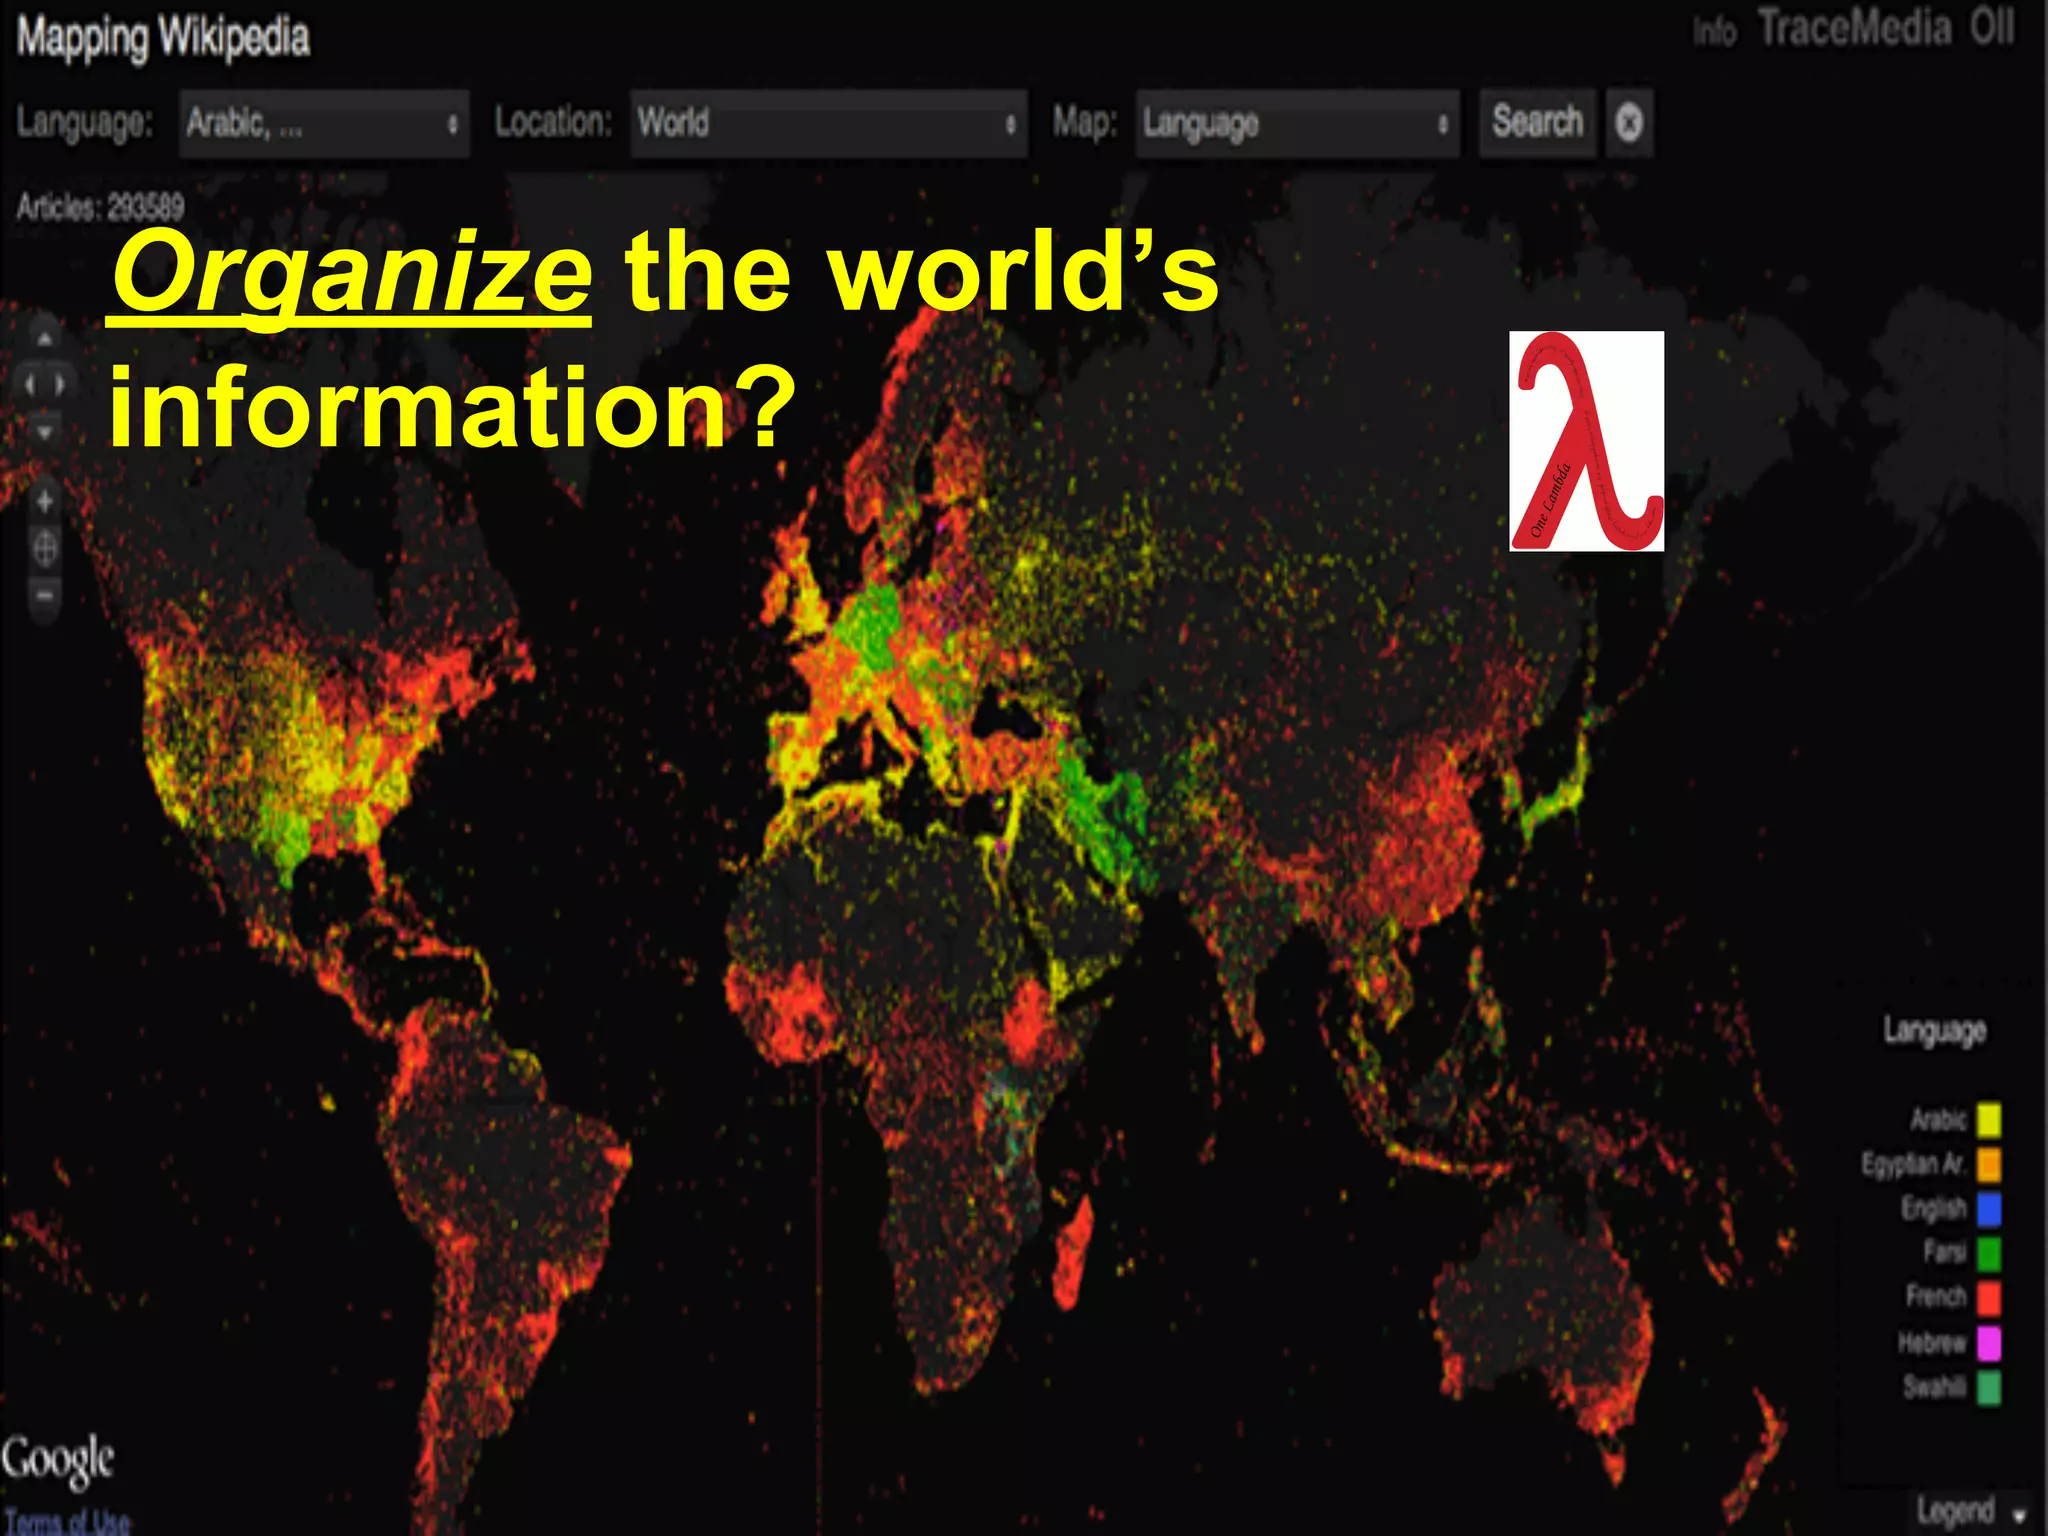
Task: Click the Language legend heading
Action: 1935,1030
